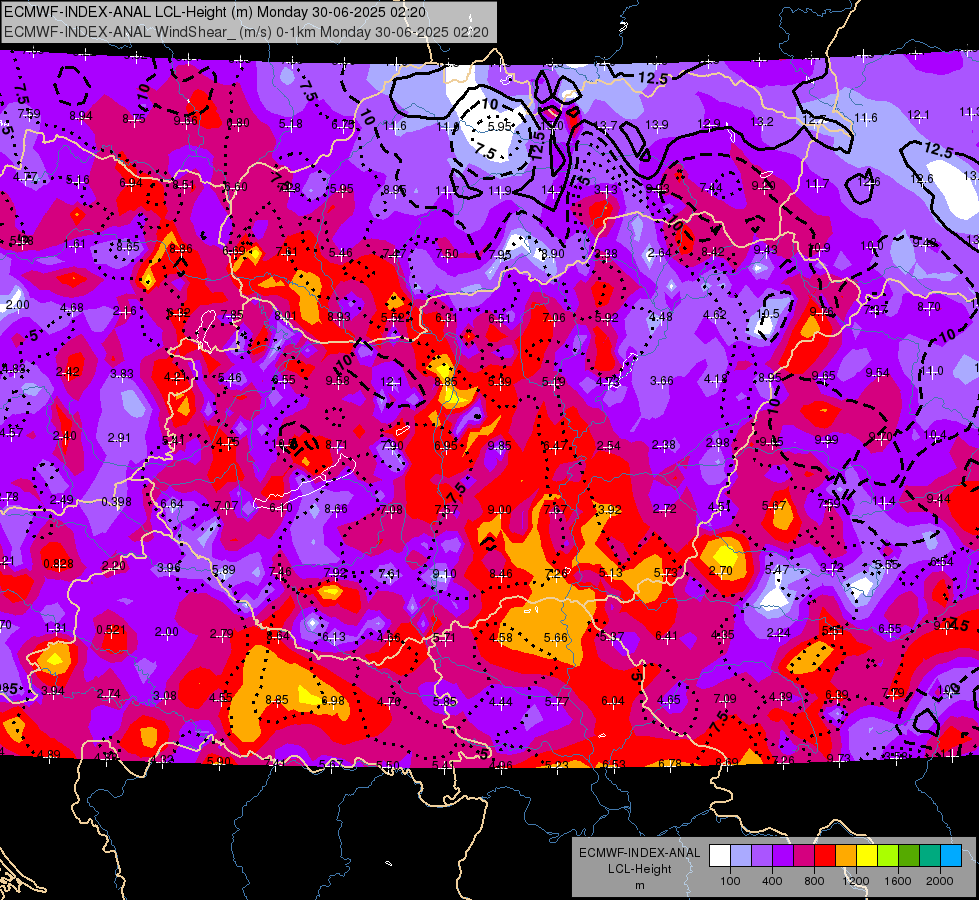Click the wind shear value 5.66

pos(556,638)
